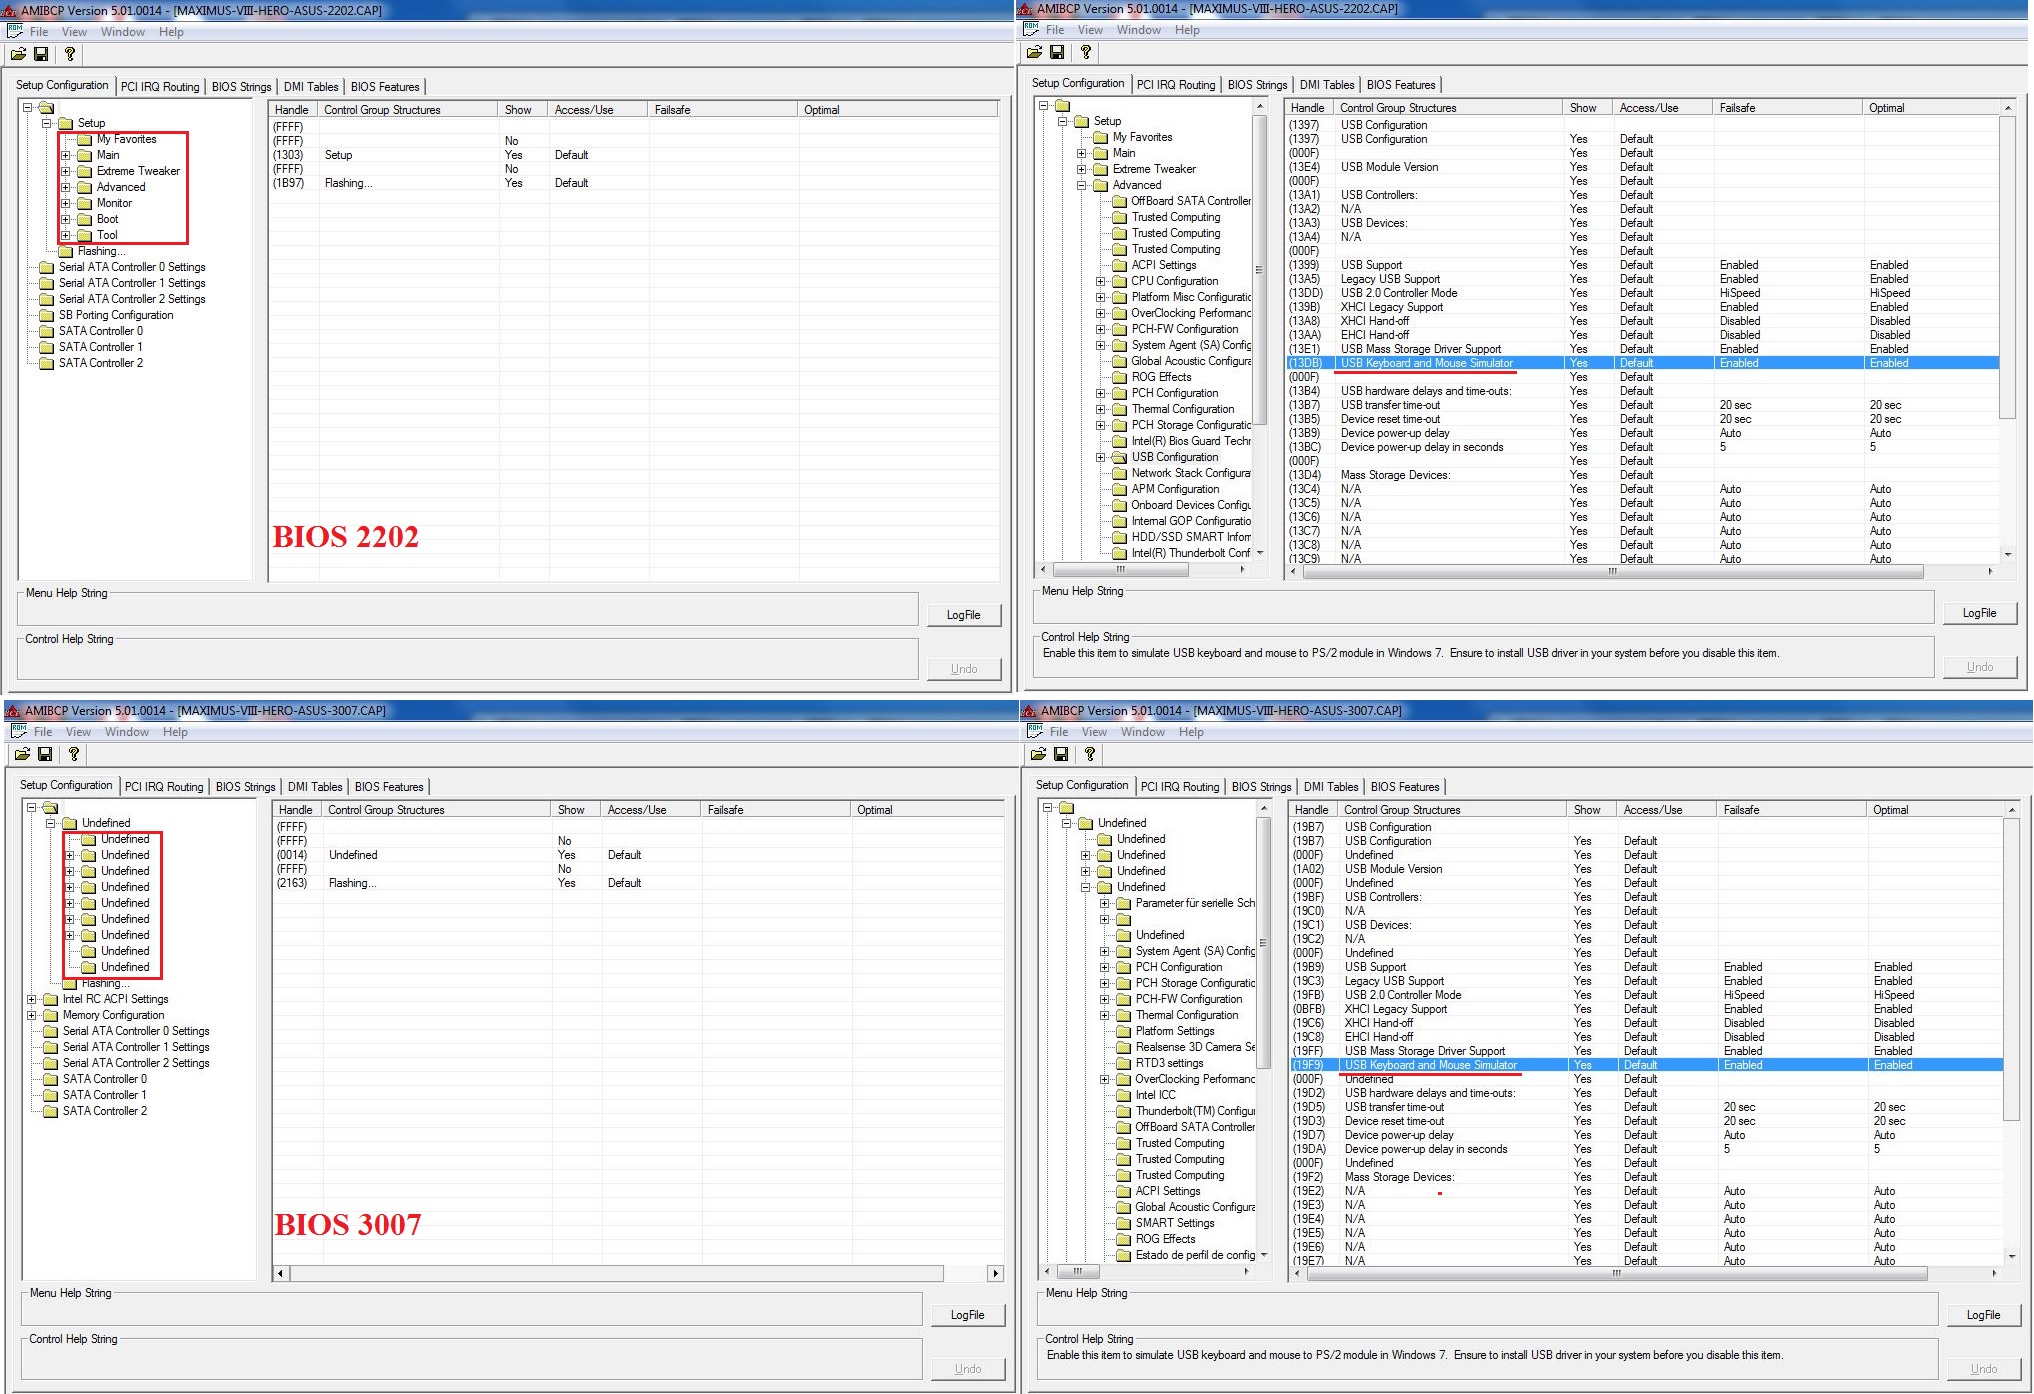The image size is (2034, 1394).
Task: Click the LogFile button in the top-right window
Action: [1979, 613]
